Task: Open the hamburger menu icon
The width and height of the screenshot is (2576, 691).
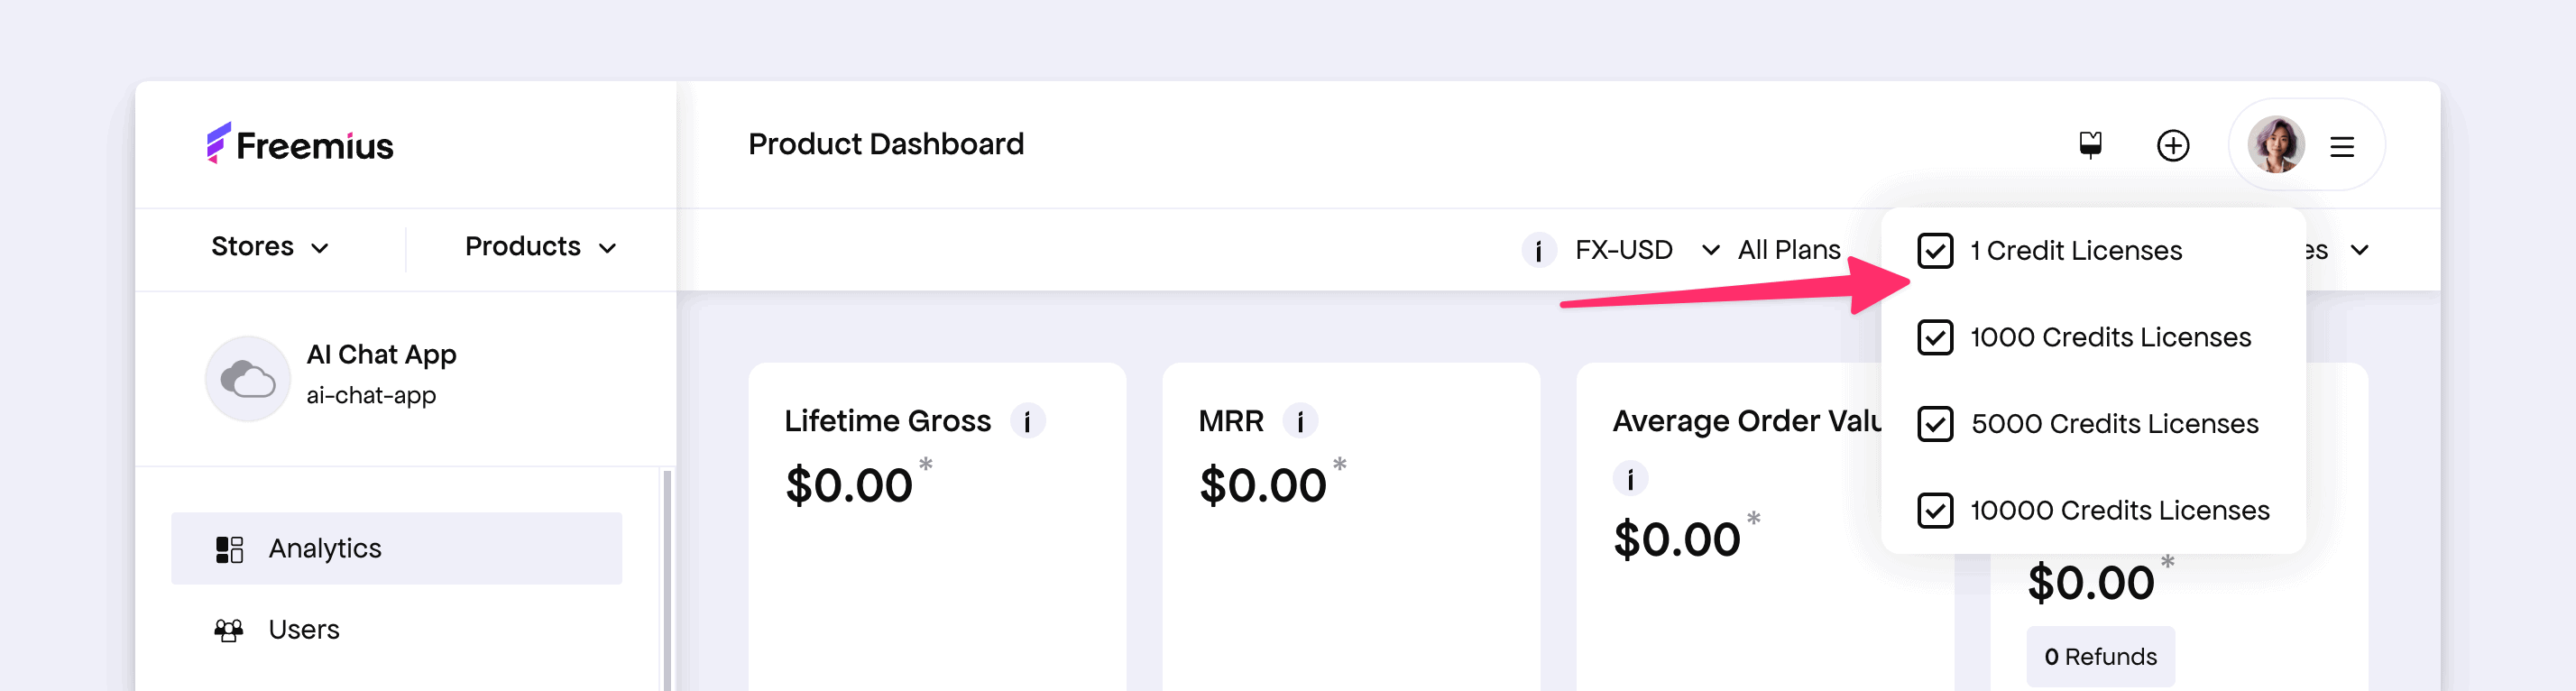Action: tap(2341, 147)
